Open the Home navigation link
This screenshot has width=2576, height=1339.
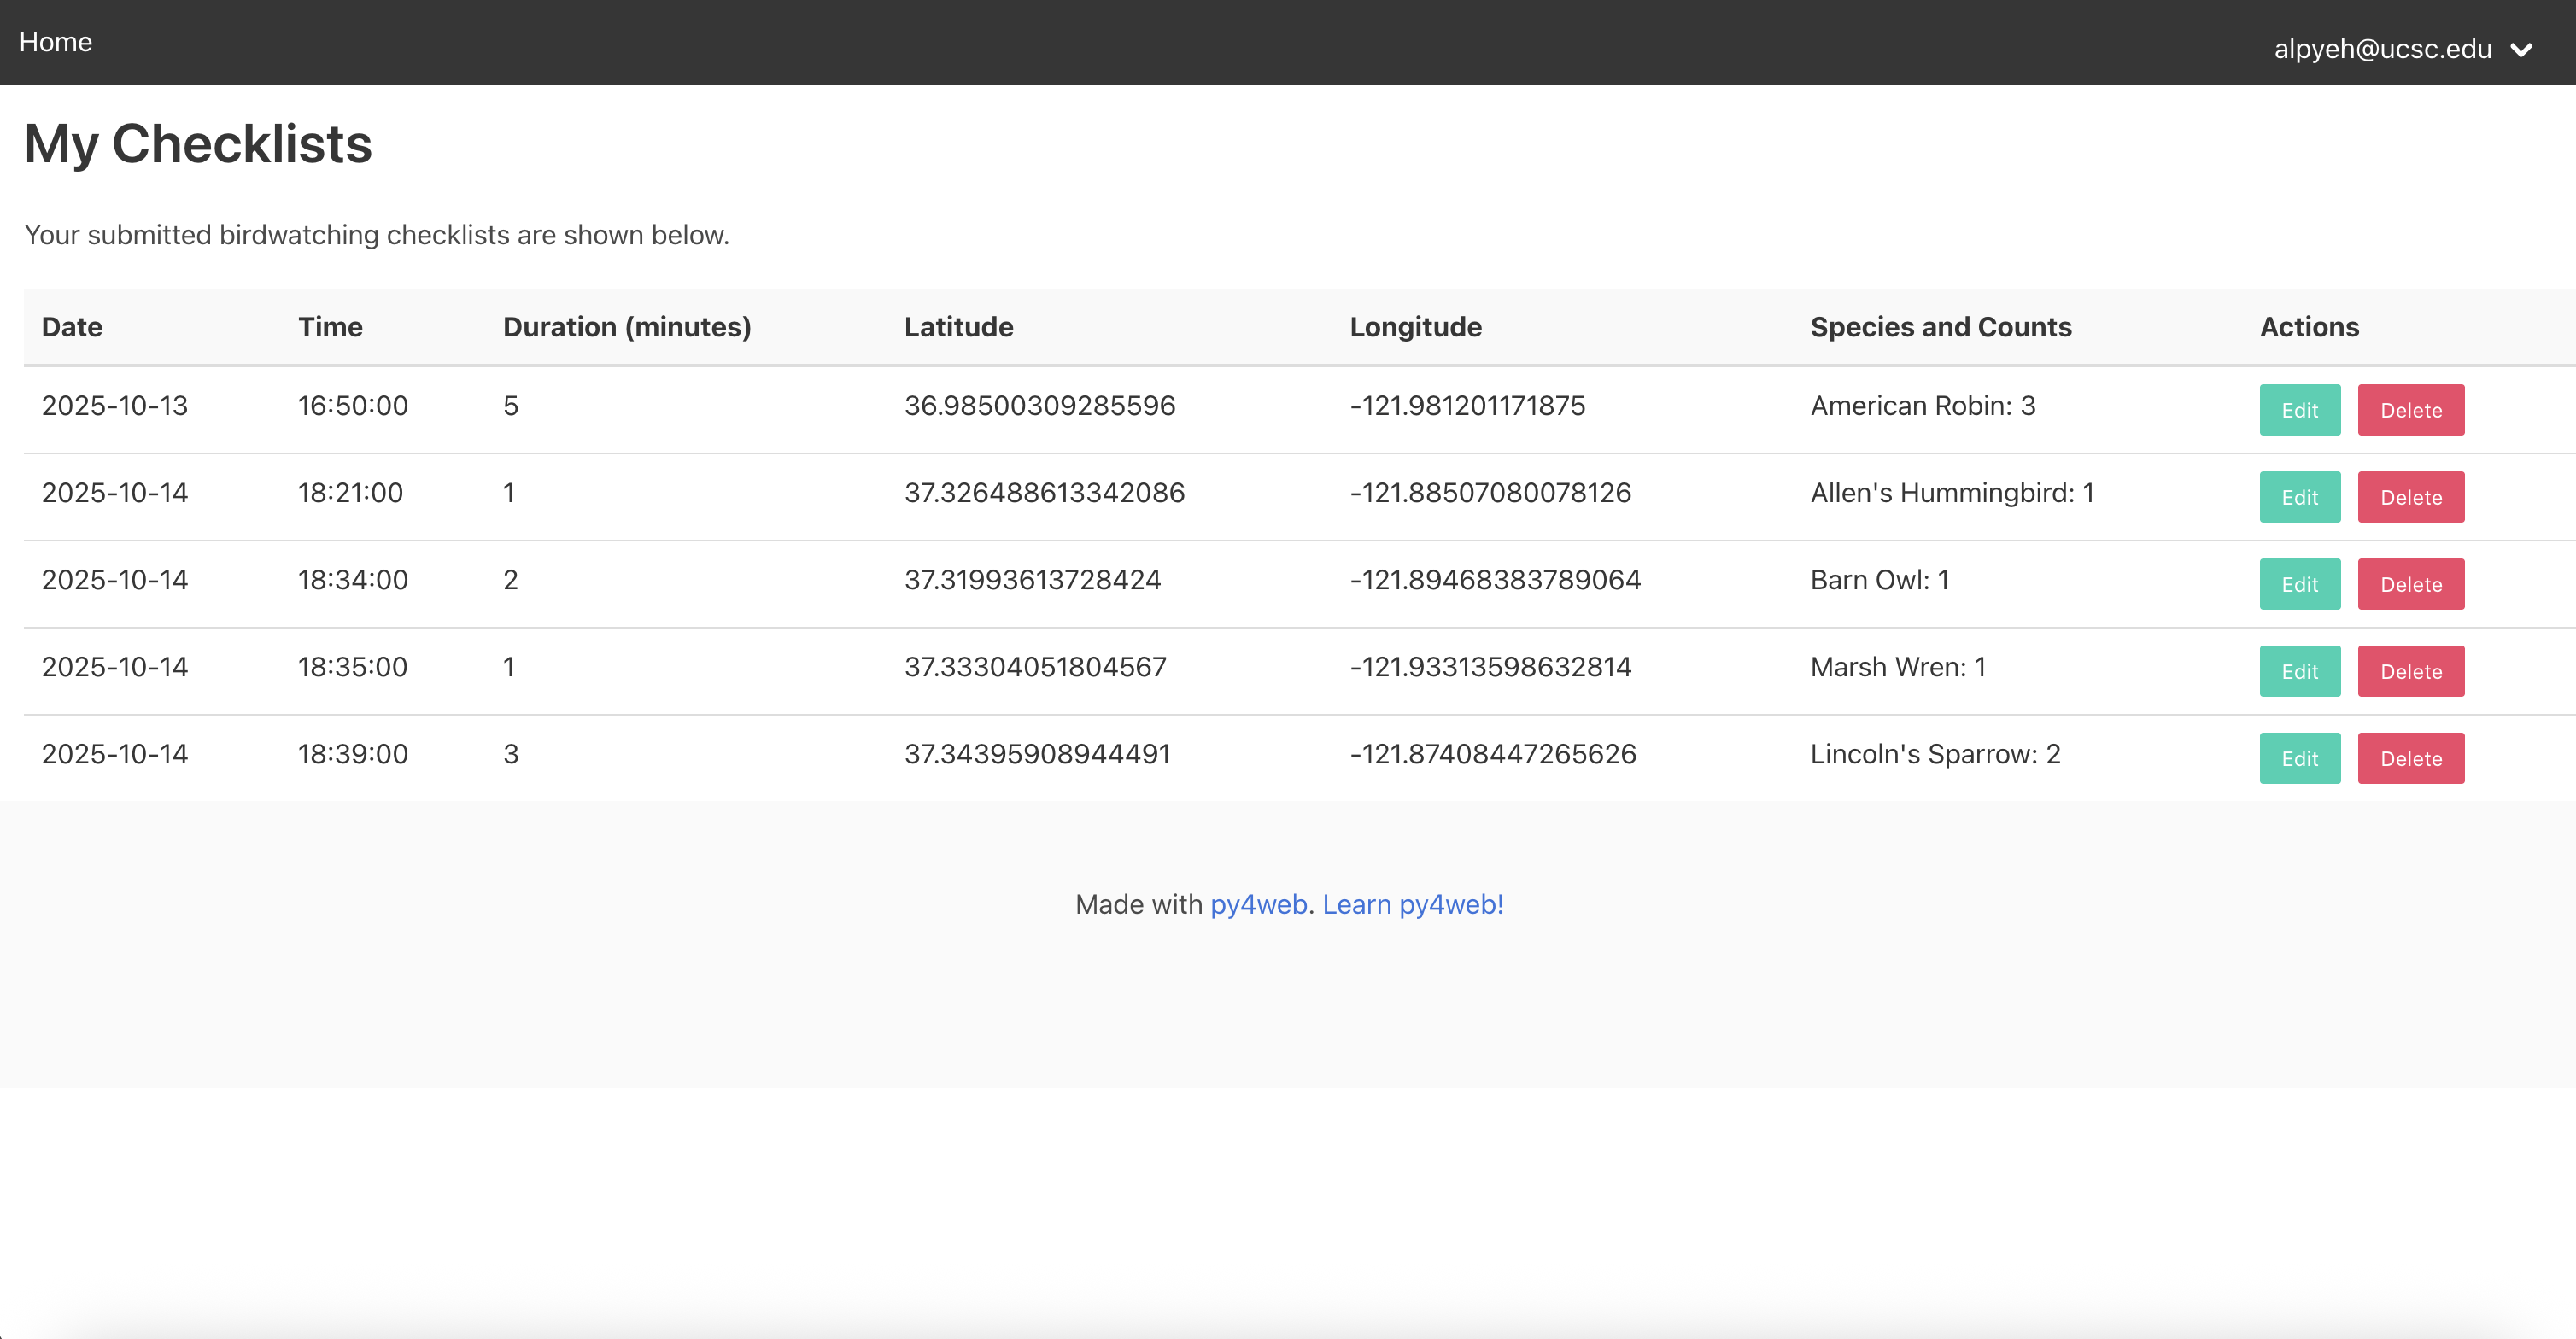pos(55,42)
